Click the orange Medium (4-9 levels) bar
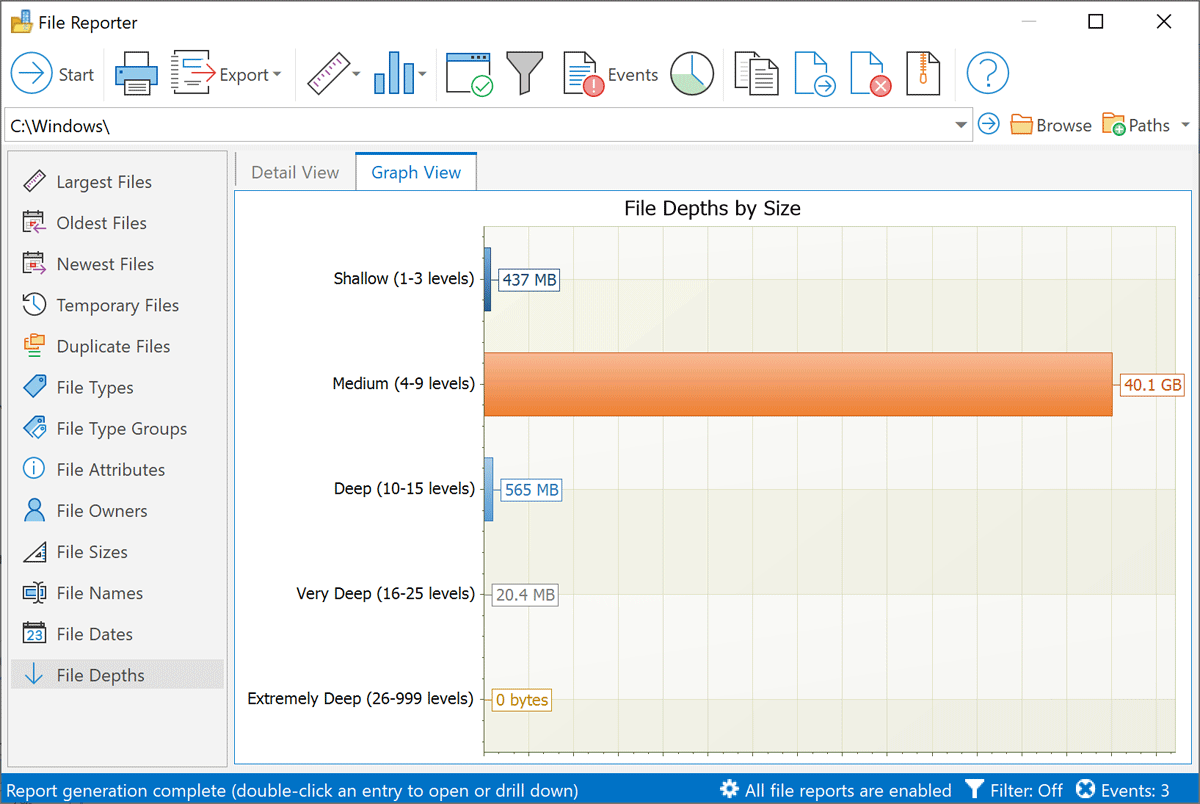Image resolution: width=1200 pixels, height=804 pixels. 797,384
